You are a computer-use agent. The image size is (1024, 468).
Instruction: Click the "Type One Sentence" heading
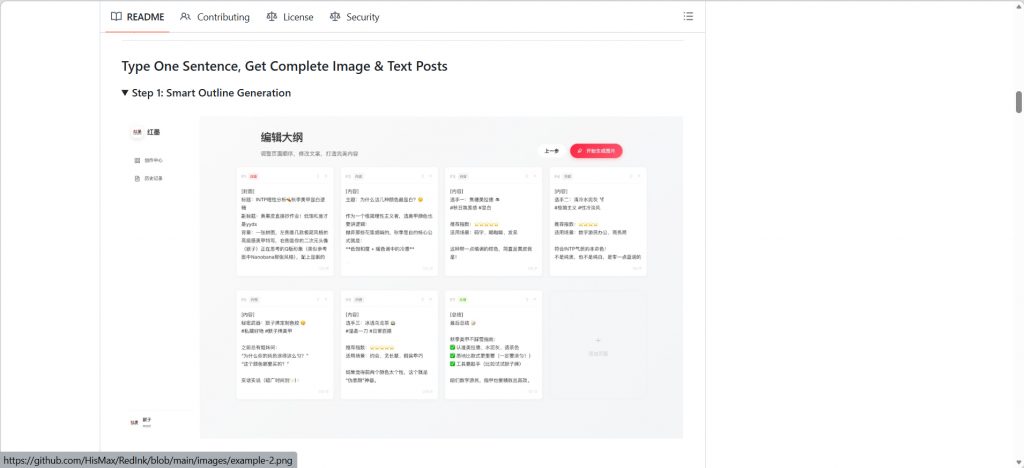pos(284,66)
